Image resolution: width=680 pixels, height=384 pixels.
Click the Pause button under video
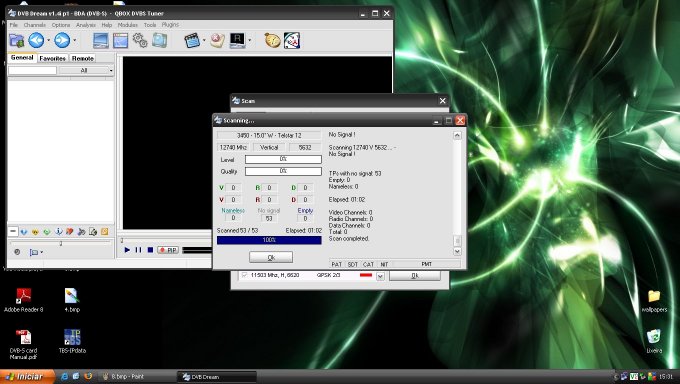click(x=138, y=250)
